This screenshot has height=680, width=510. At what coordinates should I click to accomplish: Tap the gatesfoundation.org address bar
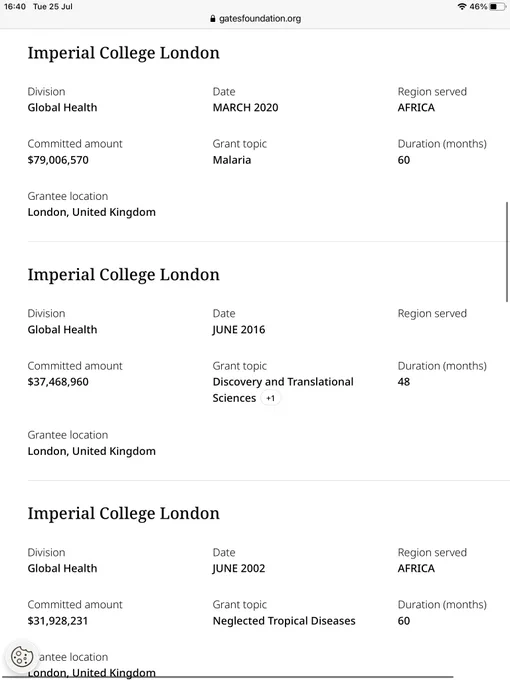(255, 19)
